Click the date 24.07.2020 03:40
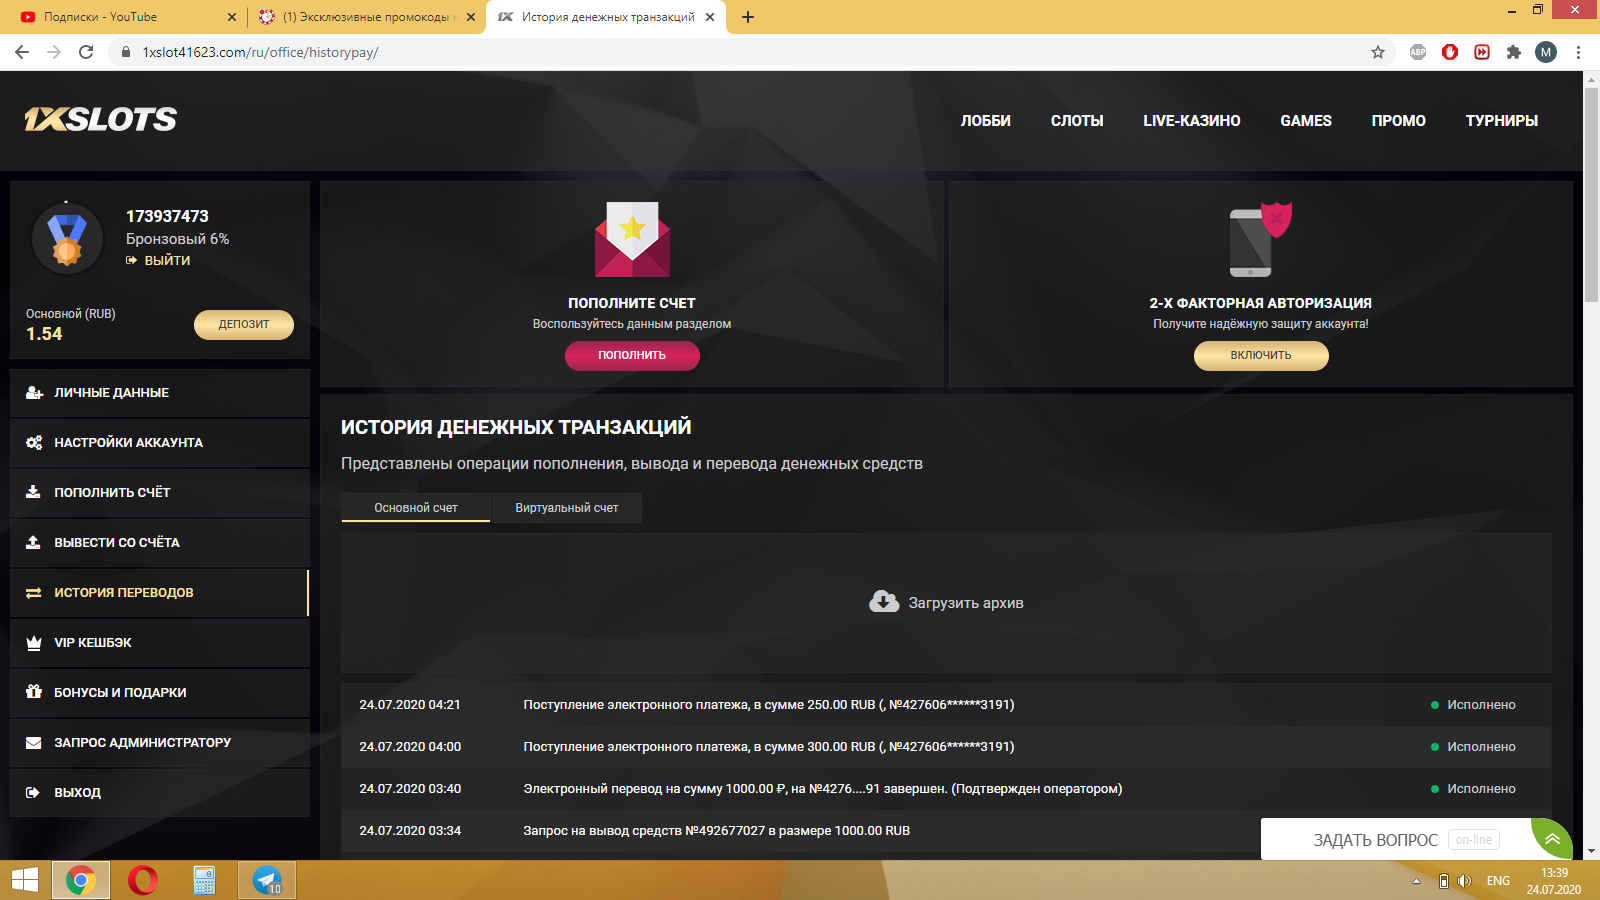Viewport: 1600px width, 900px height. coord(410,789)
